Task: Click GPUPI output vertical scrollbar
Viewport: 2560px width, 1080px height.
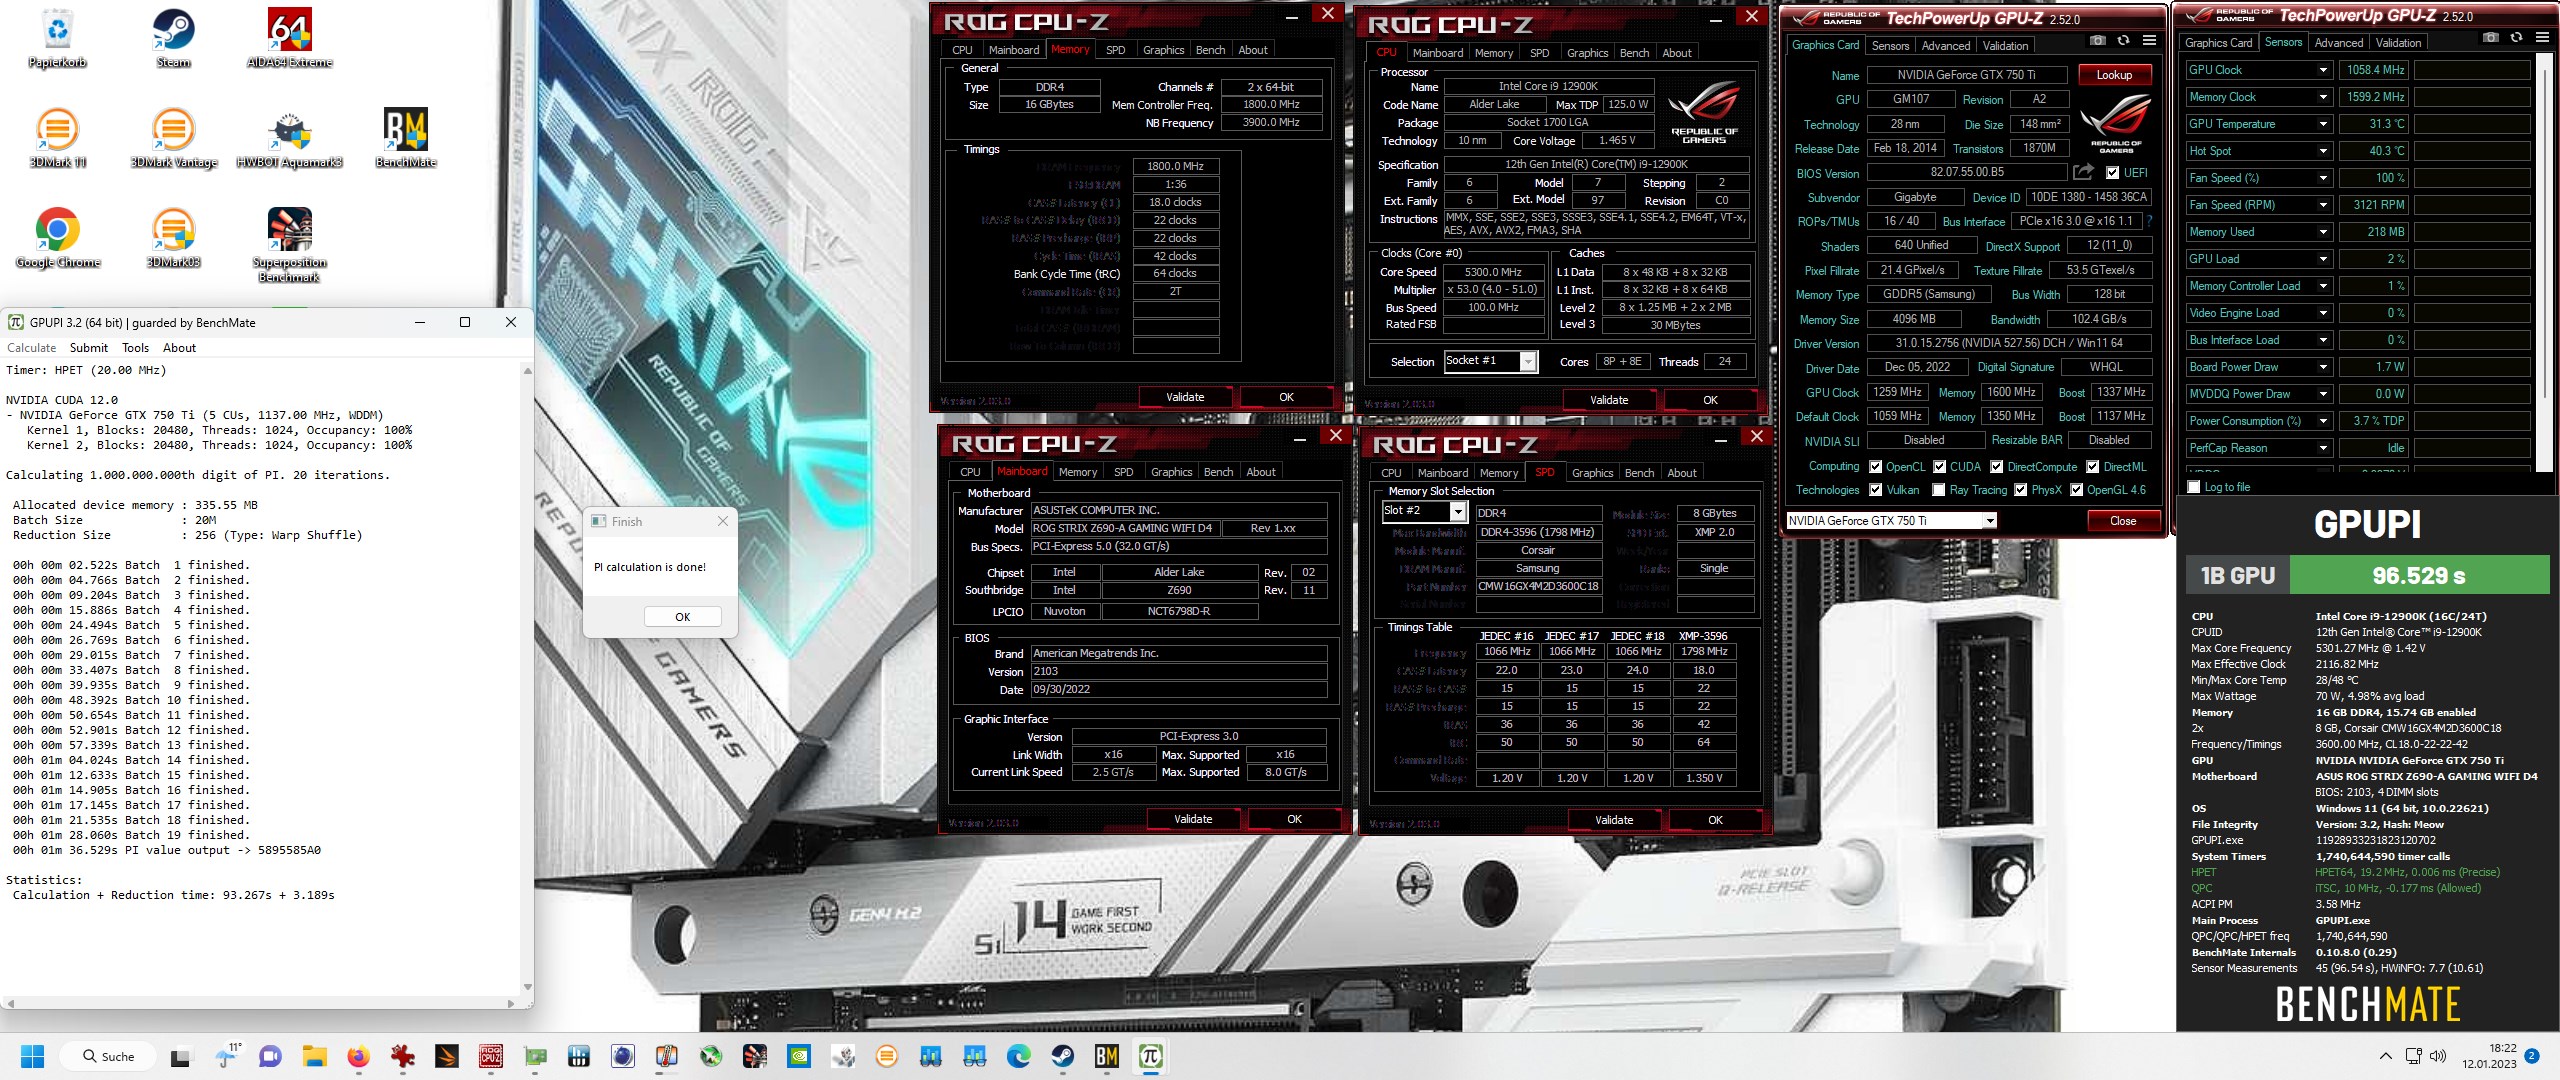Action: [527, 679]
